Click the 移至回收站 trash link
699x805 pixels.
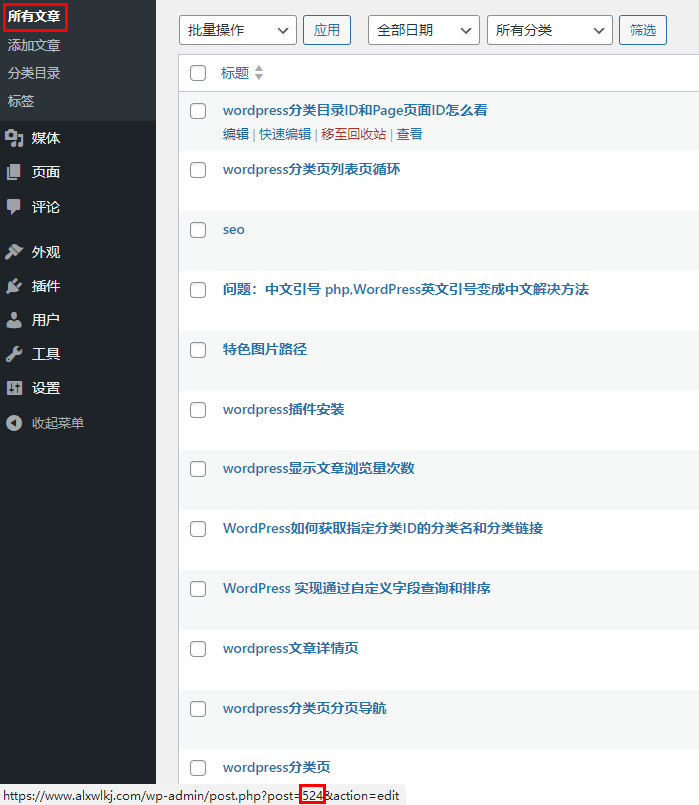coord(353,134)
